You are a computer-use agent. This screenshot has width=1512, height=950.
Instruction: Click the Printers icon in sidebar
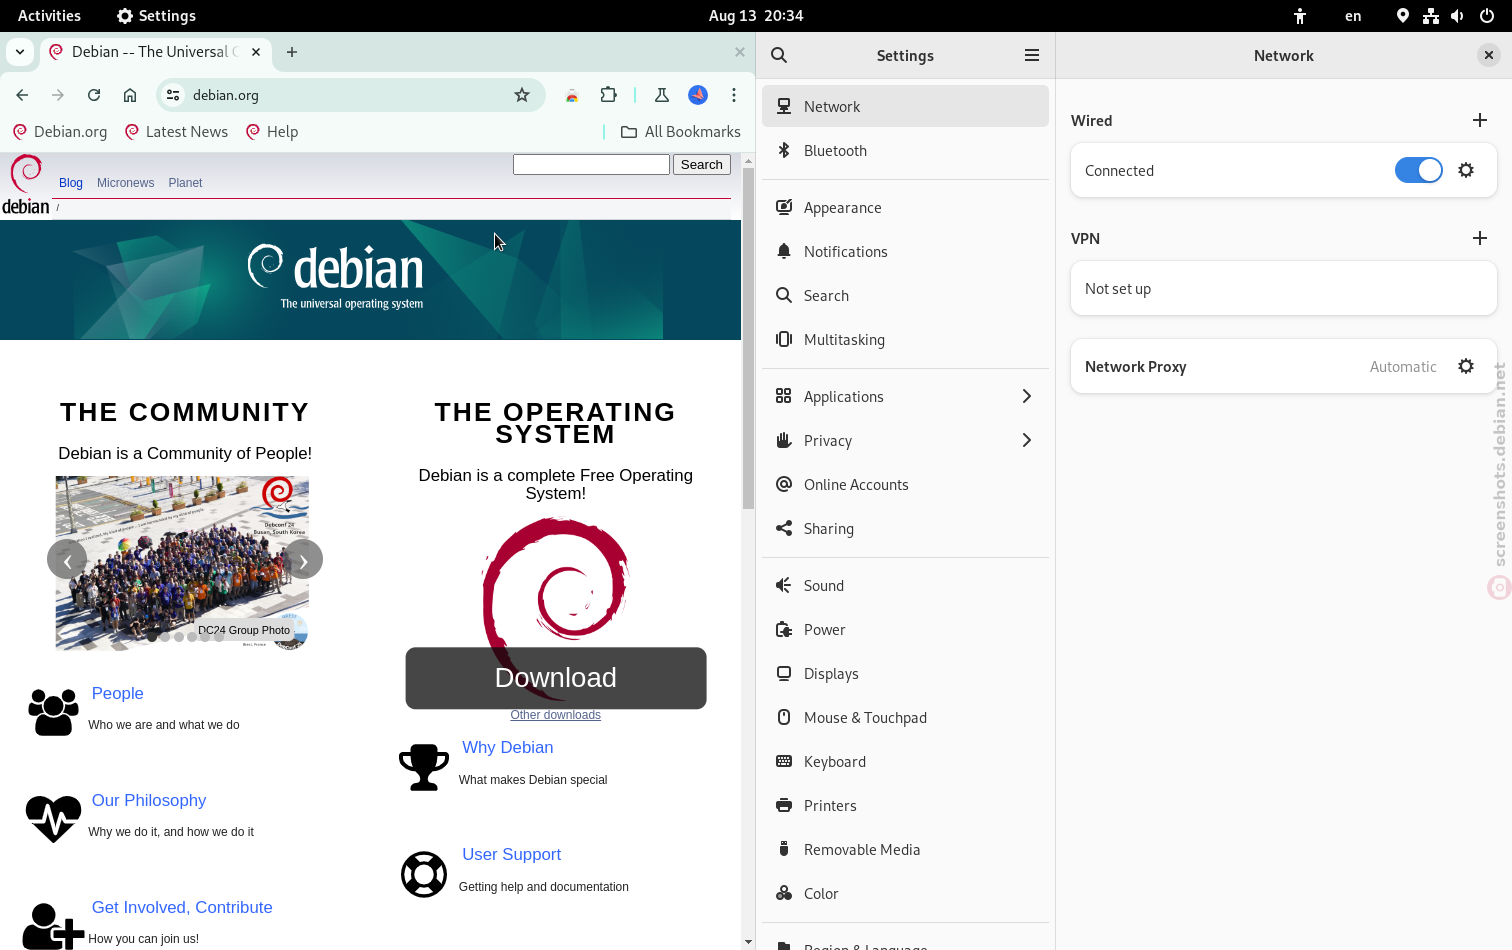(784, 805)
